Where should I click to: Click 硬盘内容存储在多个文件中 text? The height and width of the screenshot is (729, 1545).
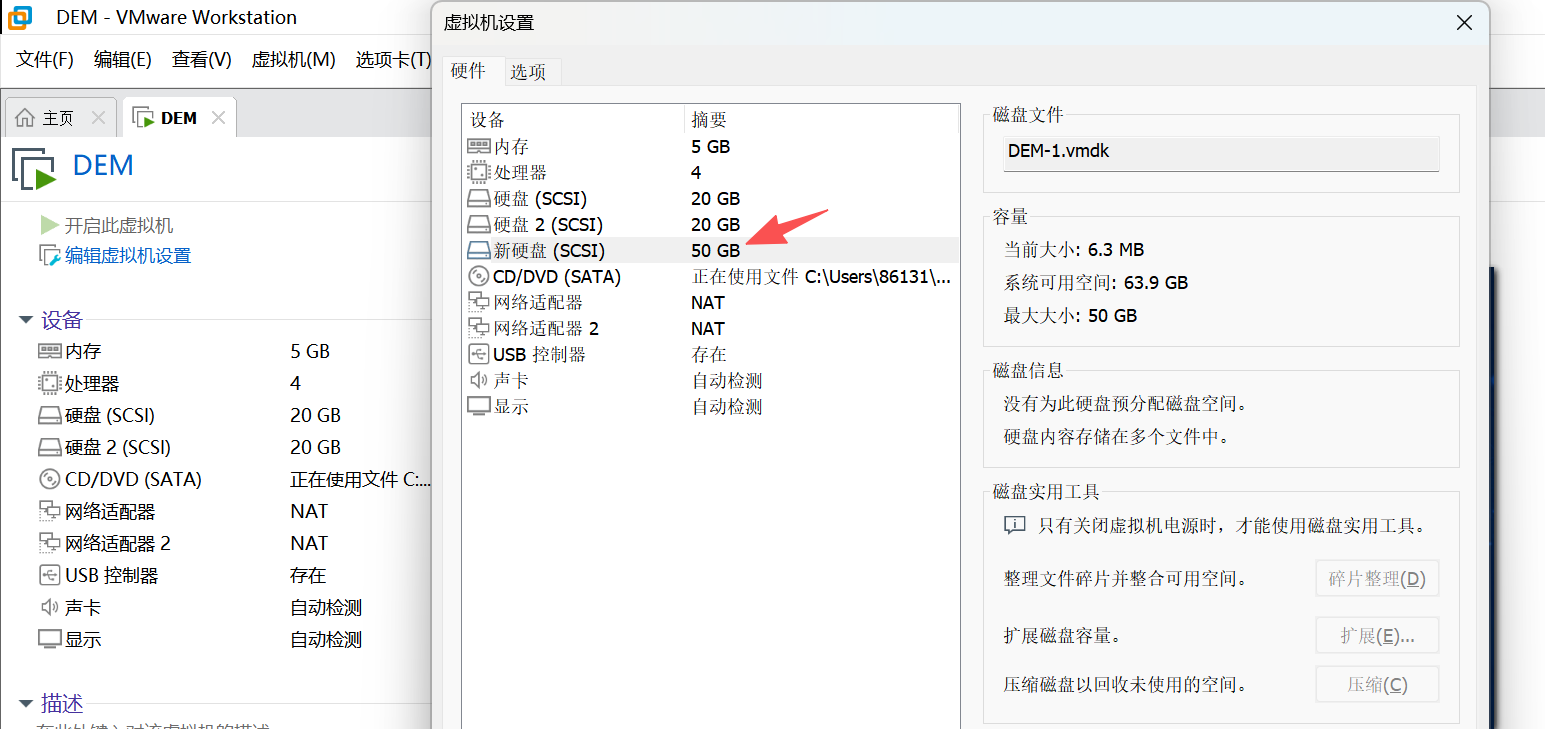pyautogui.click(x=1116, y=437)
